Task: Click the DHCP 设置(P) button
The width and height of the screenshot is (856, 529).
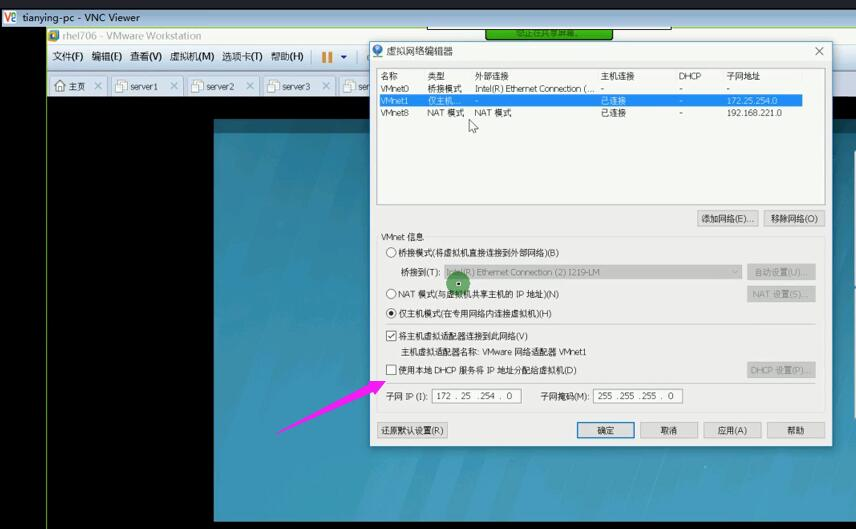Action: [x=781, y=370]
